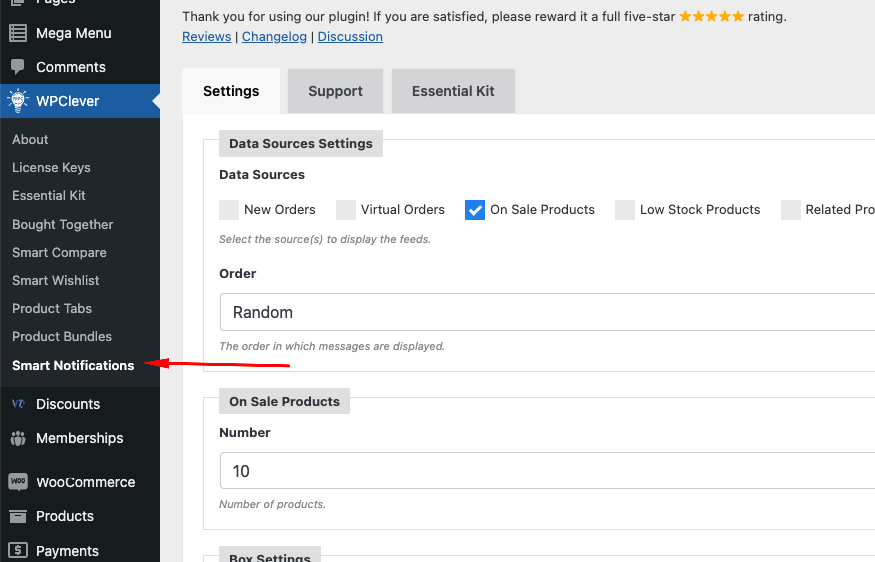The width and height of the screenshot is (875, 562).
Task: Enable the New Orders checkbox
Action: (x=229, y=210)
